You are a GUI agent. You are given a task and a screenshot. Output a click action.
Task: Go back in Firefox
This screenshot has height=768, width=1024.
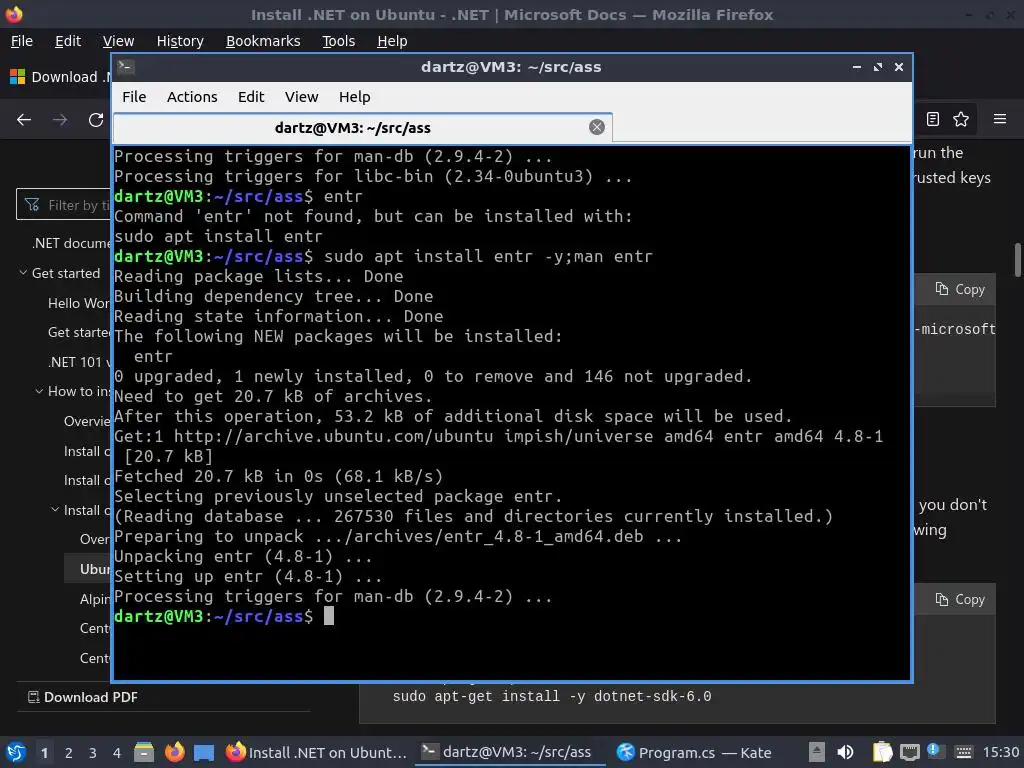coord(24,120)
